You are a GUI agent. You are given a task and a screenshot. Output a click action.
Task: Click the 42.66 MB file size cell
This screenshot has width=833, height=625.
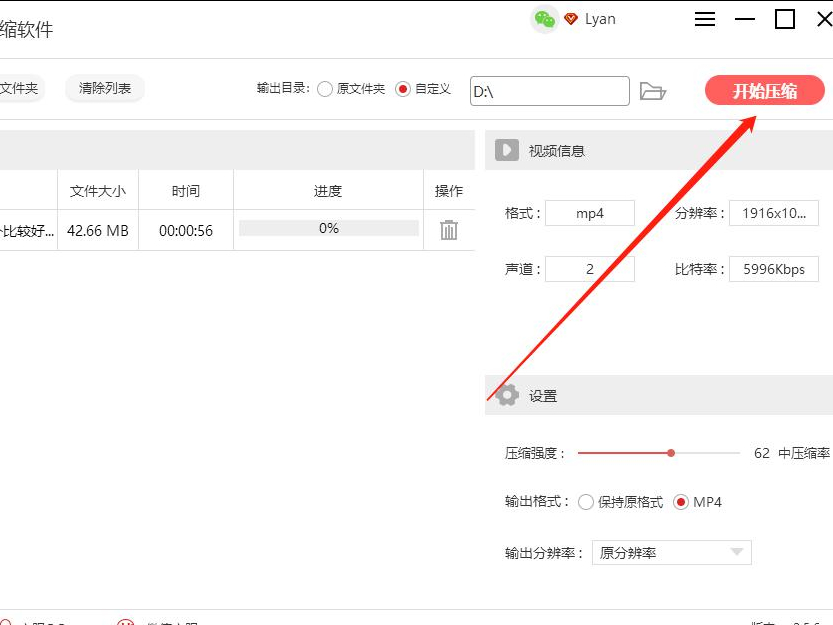(x=98, y=231)
